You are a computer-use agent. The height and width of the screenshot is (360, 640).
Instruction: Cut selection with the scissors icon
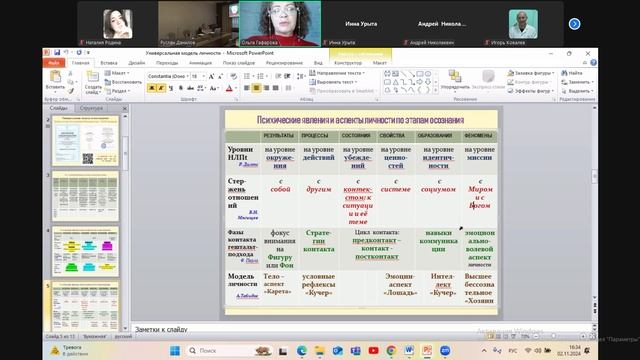click(x=70, y=73)
